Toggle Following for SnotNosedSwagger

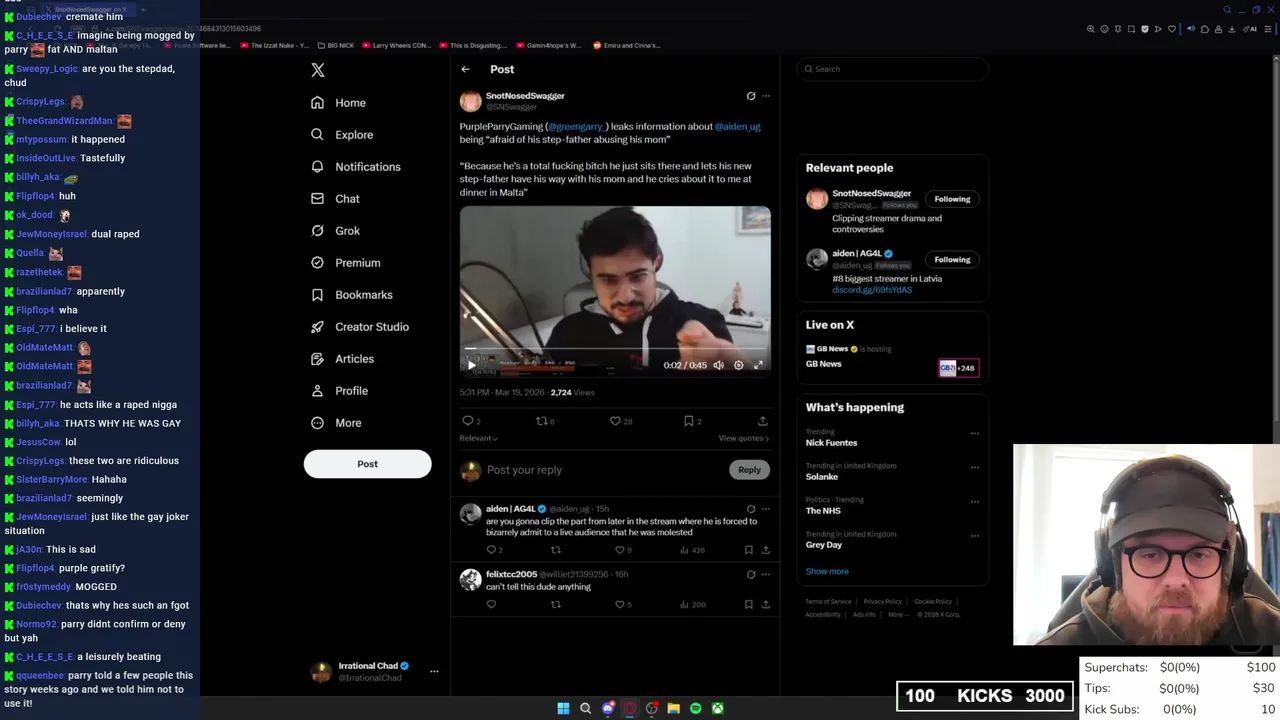coord(952,199)
